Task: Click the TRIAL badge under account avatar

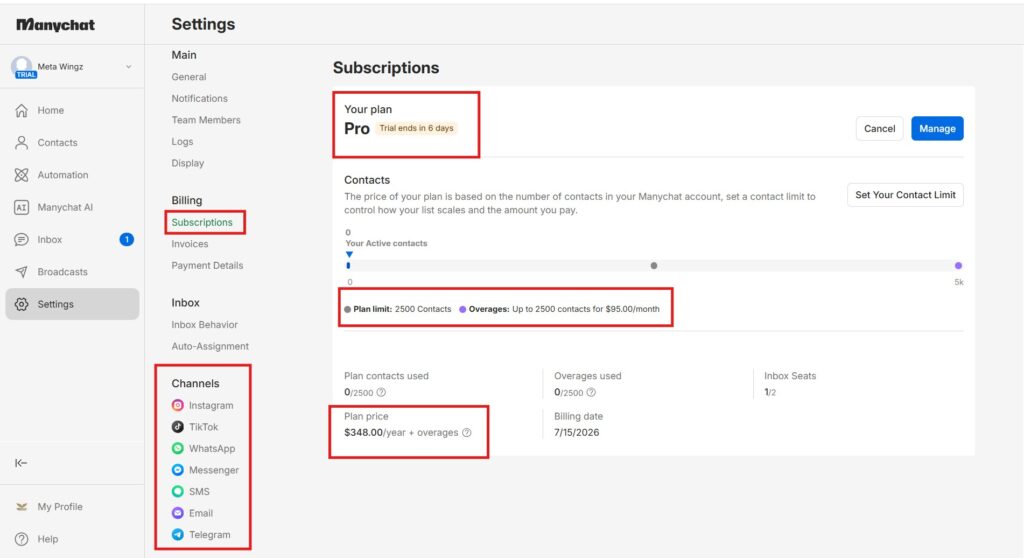Action: (26, 75)
